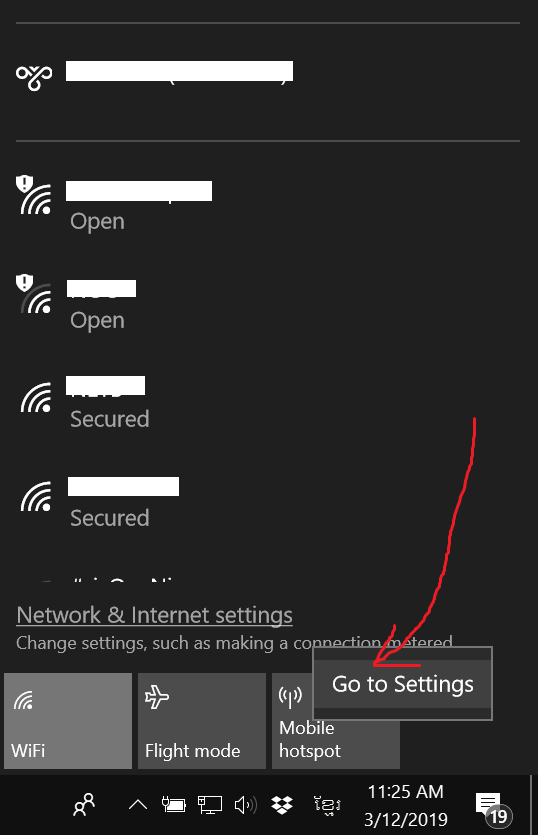This screenshot has height=836, width=539.
Task: Open the volume speaker icon
Action: tap(245, 805)
